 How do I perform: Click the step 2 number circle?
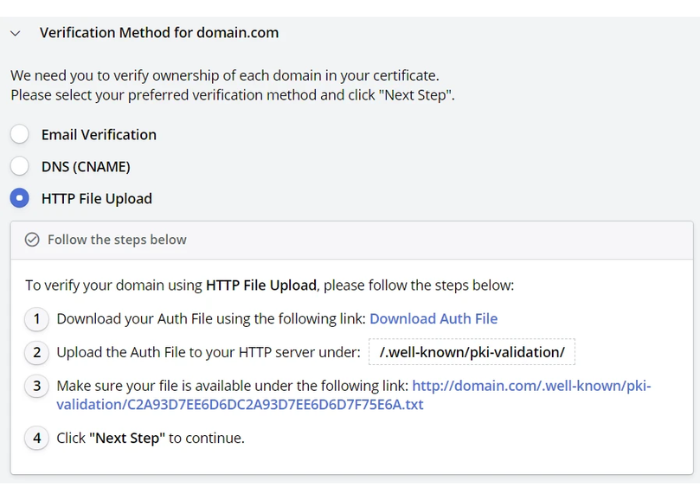[37, 352]
